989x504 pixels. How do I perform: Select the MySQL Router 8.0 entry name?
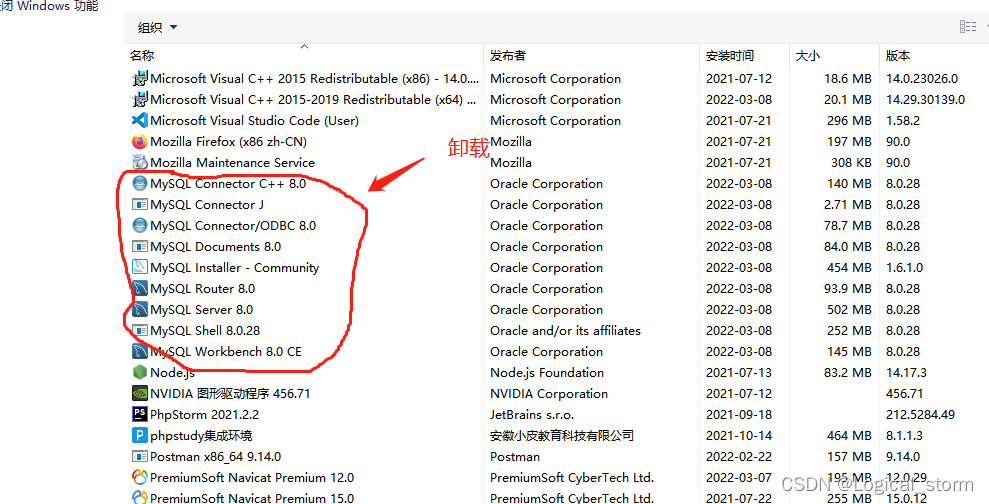pyautogui.click(x=202, y=288)
